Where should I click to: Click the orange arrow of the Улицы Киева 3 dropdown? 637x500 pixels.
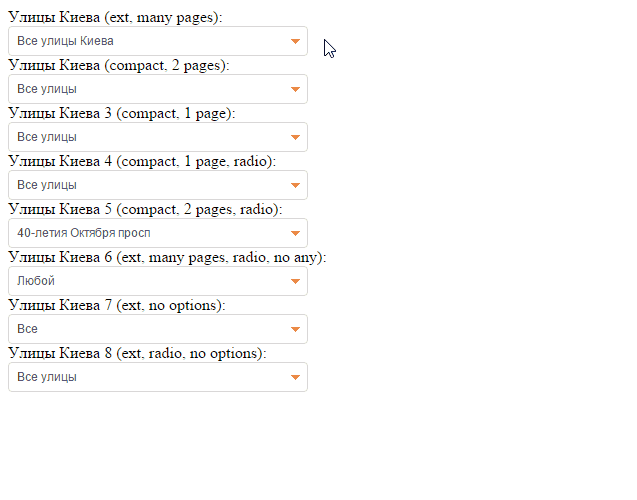[295, 137]
